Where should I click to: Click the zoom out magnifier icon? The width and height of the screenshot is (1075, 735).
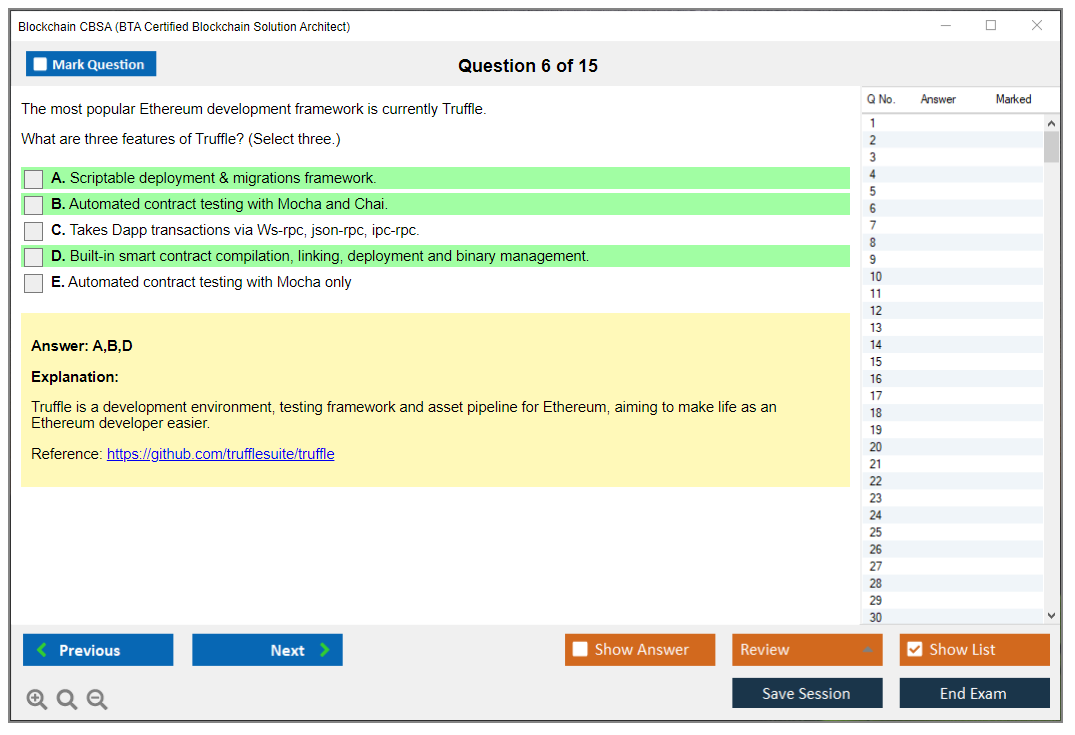[97, 700]
